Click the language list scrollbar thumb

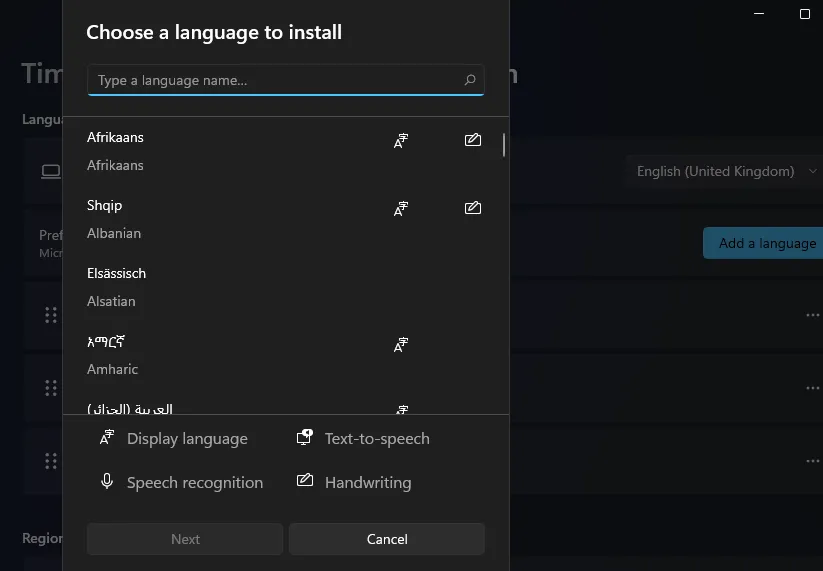click(504, 146)
